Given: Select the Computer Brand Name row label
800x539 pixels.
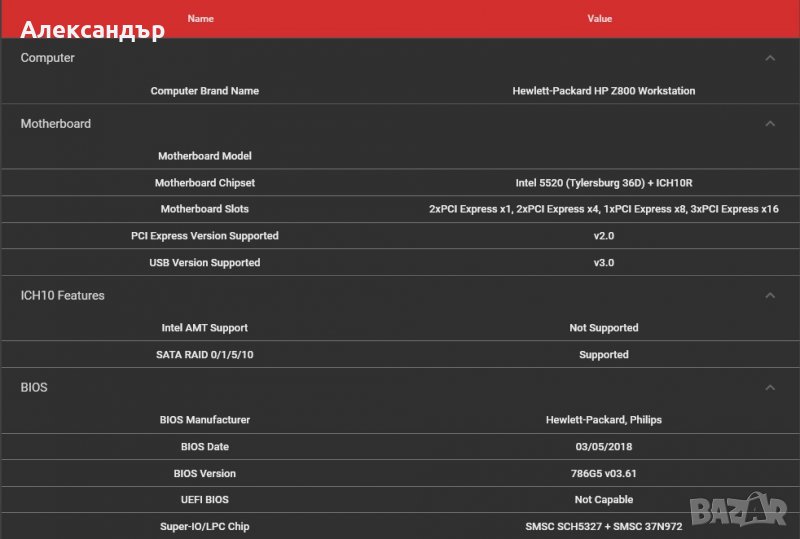Looking at the screenshot, I should pyautogui.click(x=204, y=91).
